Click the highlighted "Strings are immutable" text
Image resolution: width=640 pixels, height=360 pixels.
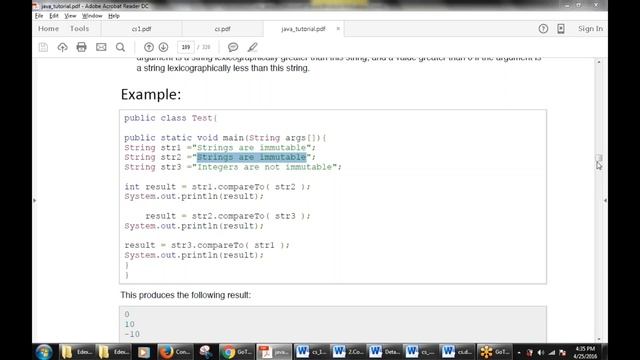tap(252, 157)
